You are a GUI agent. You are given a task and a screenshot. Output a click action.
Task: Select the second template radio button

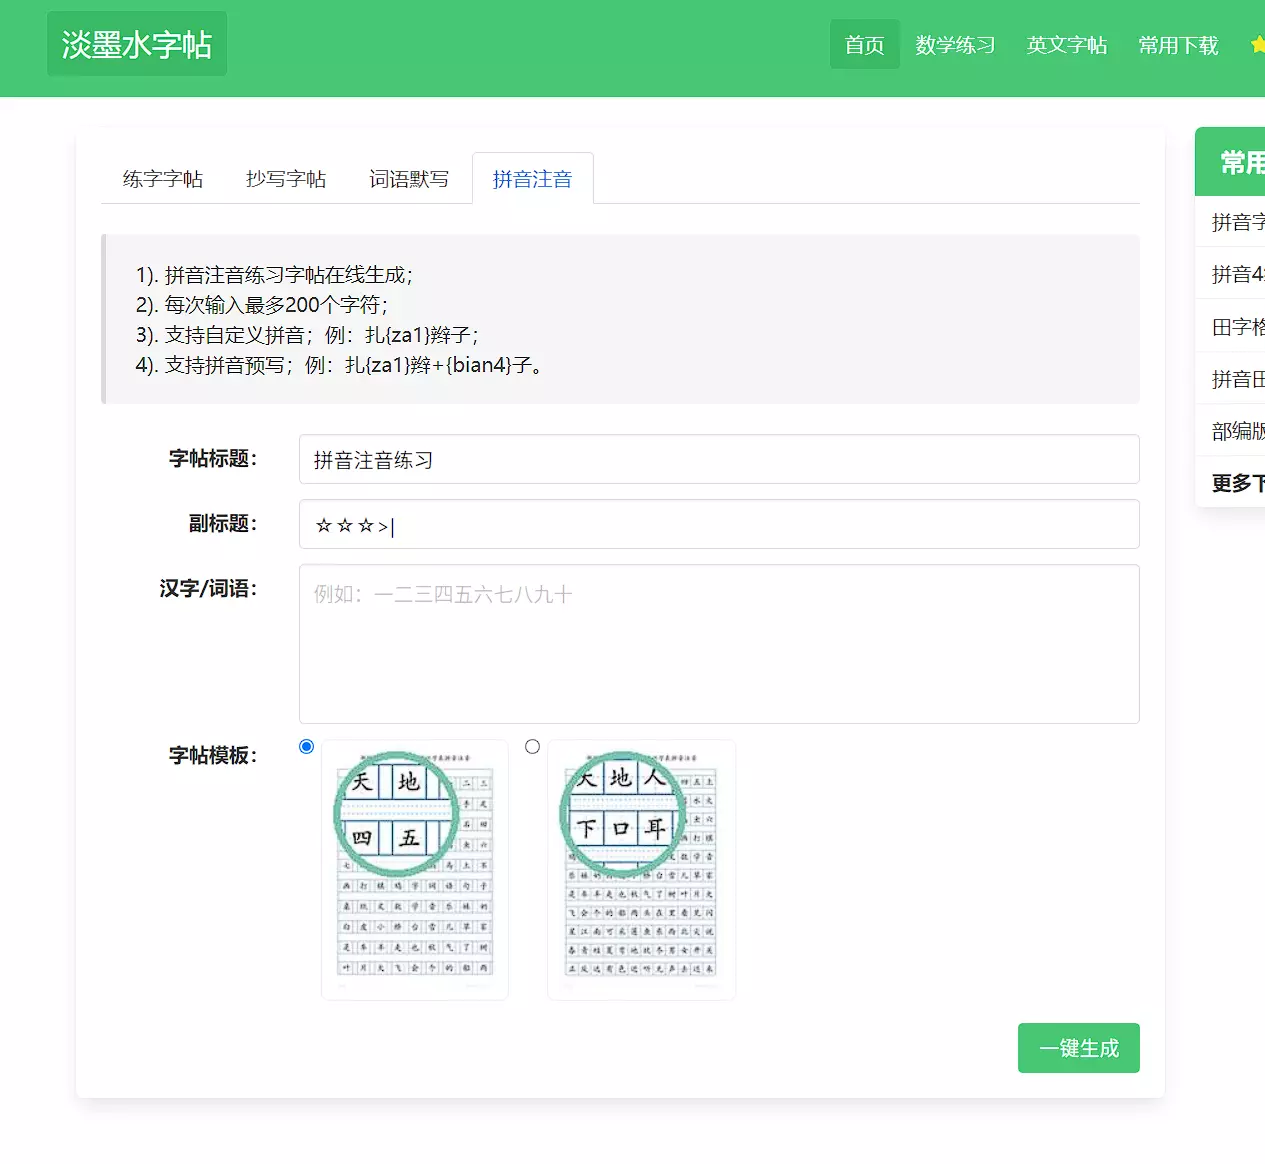tap(532, 747)
